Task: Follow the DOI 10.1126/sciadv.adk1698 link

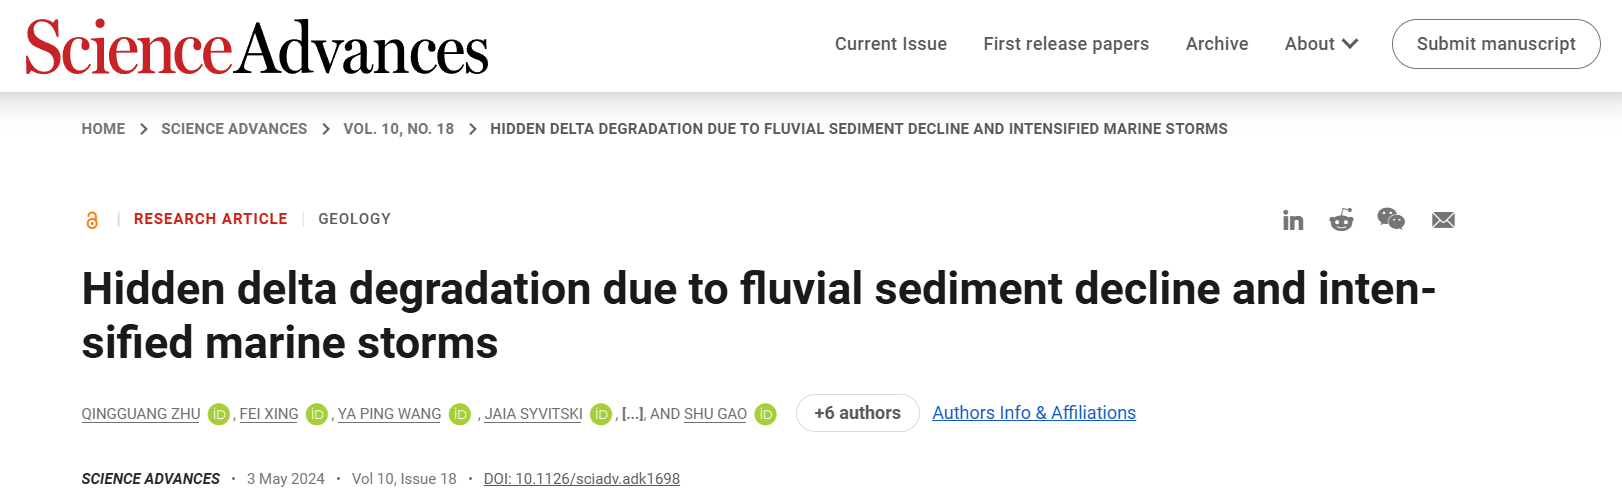Action: (581, 479)
